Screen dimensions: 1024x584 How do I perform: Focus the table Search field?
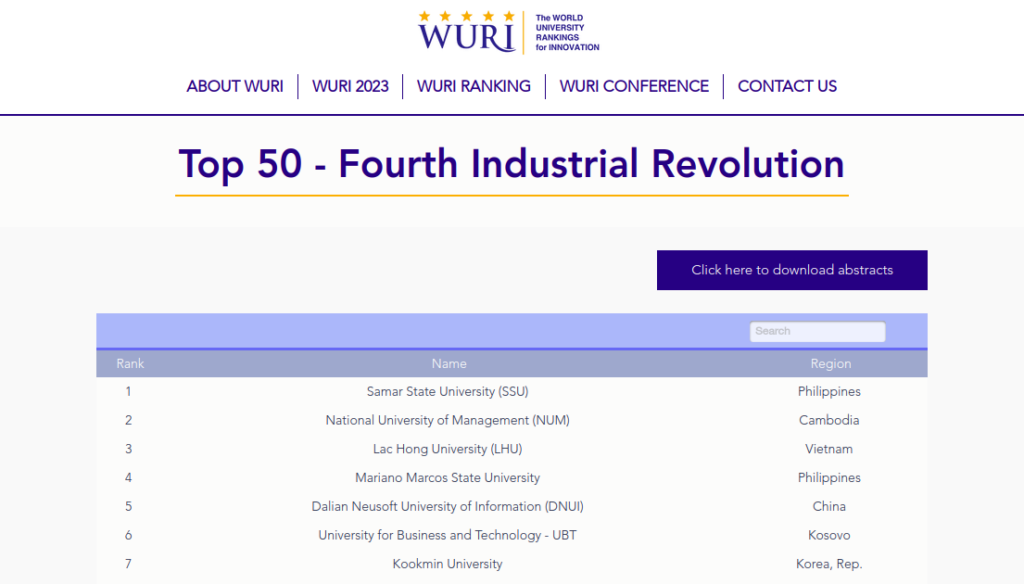click(x=817, y=331)
